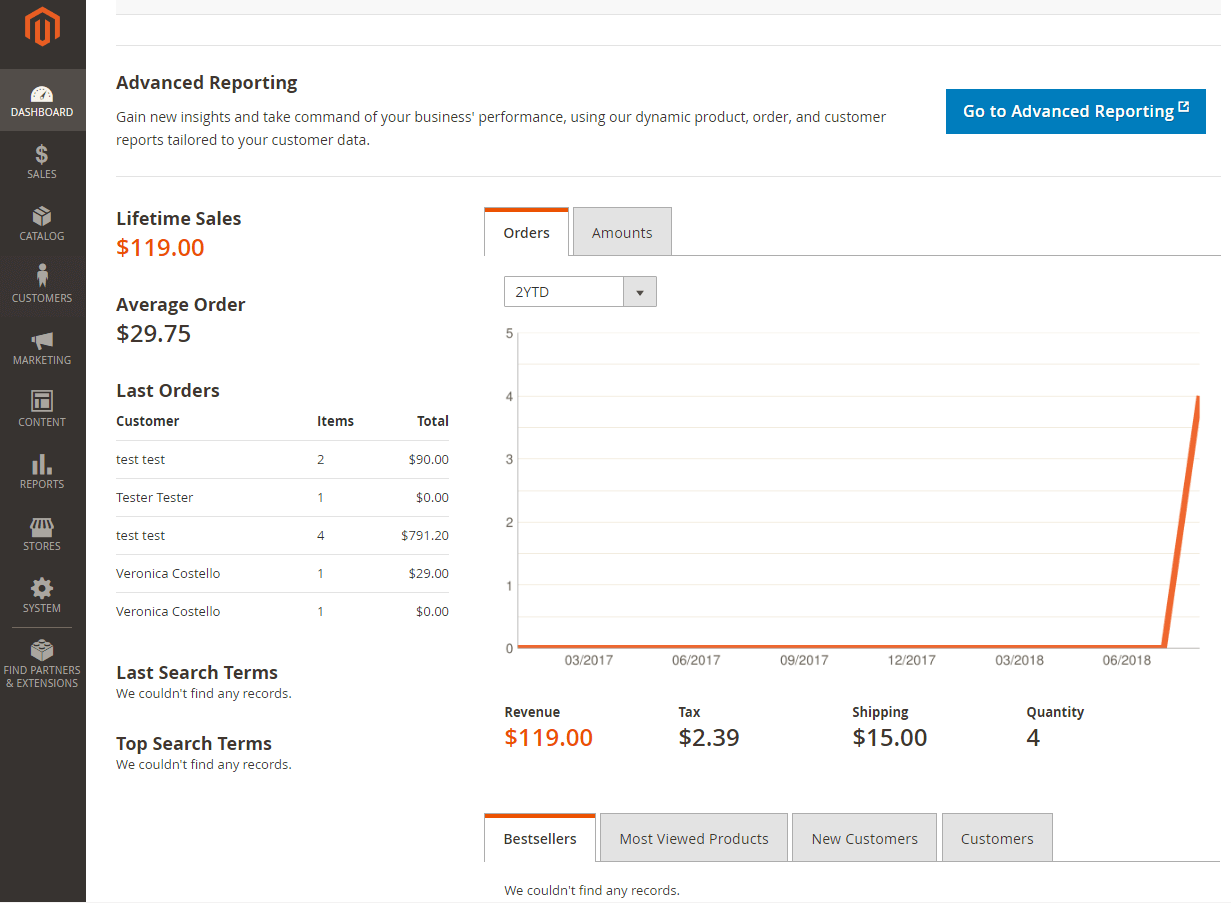Click the Catalog box icon
Screen dimensions: 1231x903
point(42,220)
